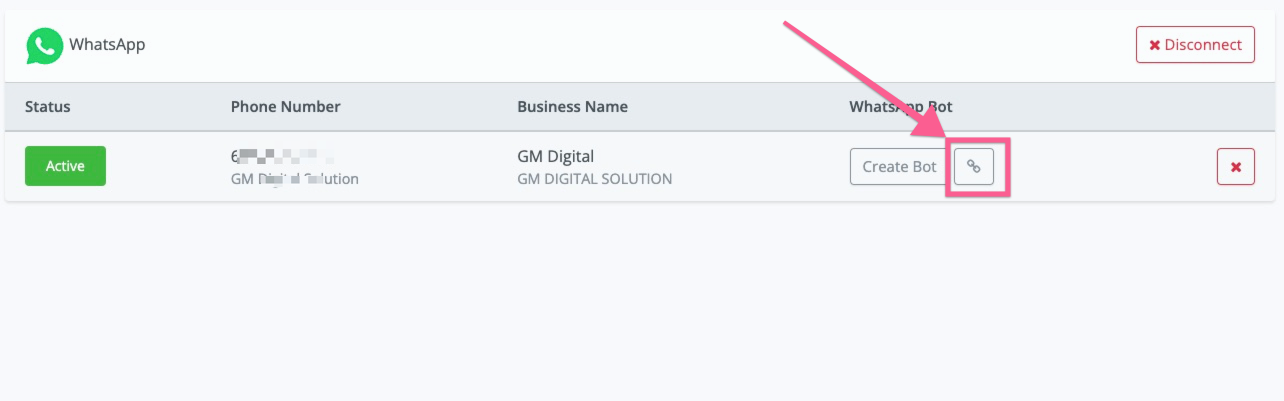
Task: Click the Create Bot button
Action: click(899, 166)
